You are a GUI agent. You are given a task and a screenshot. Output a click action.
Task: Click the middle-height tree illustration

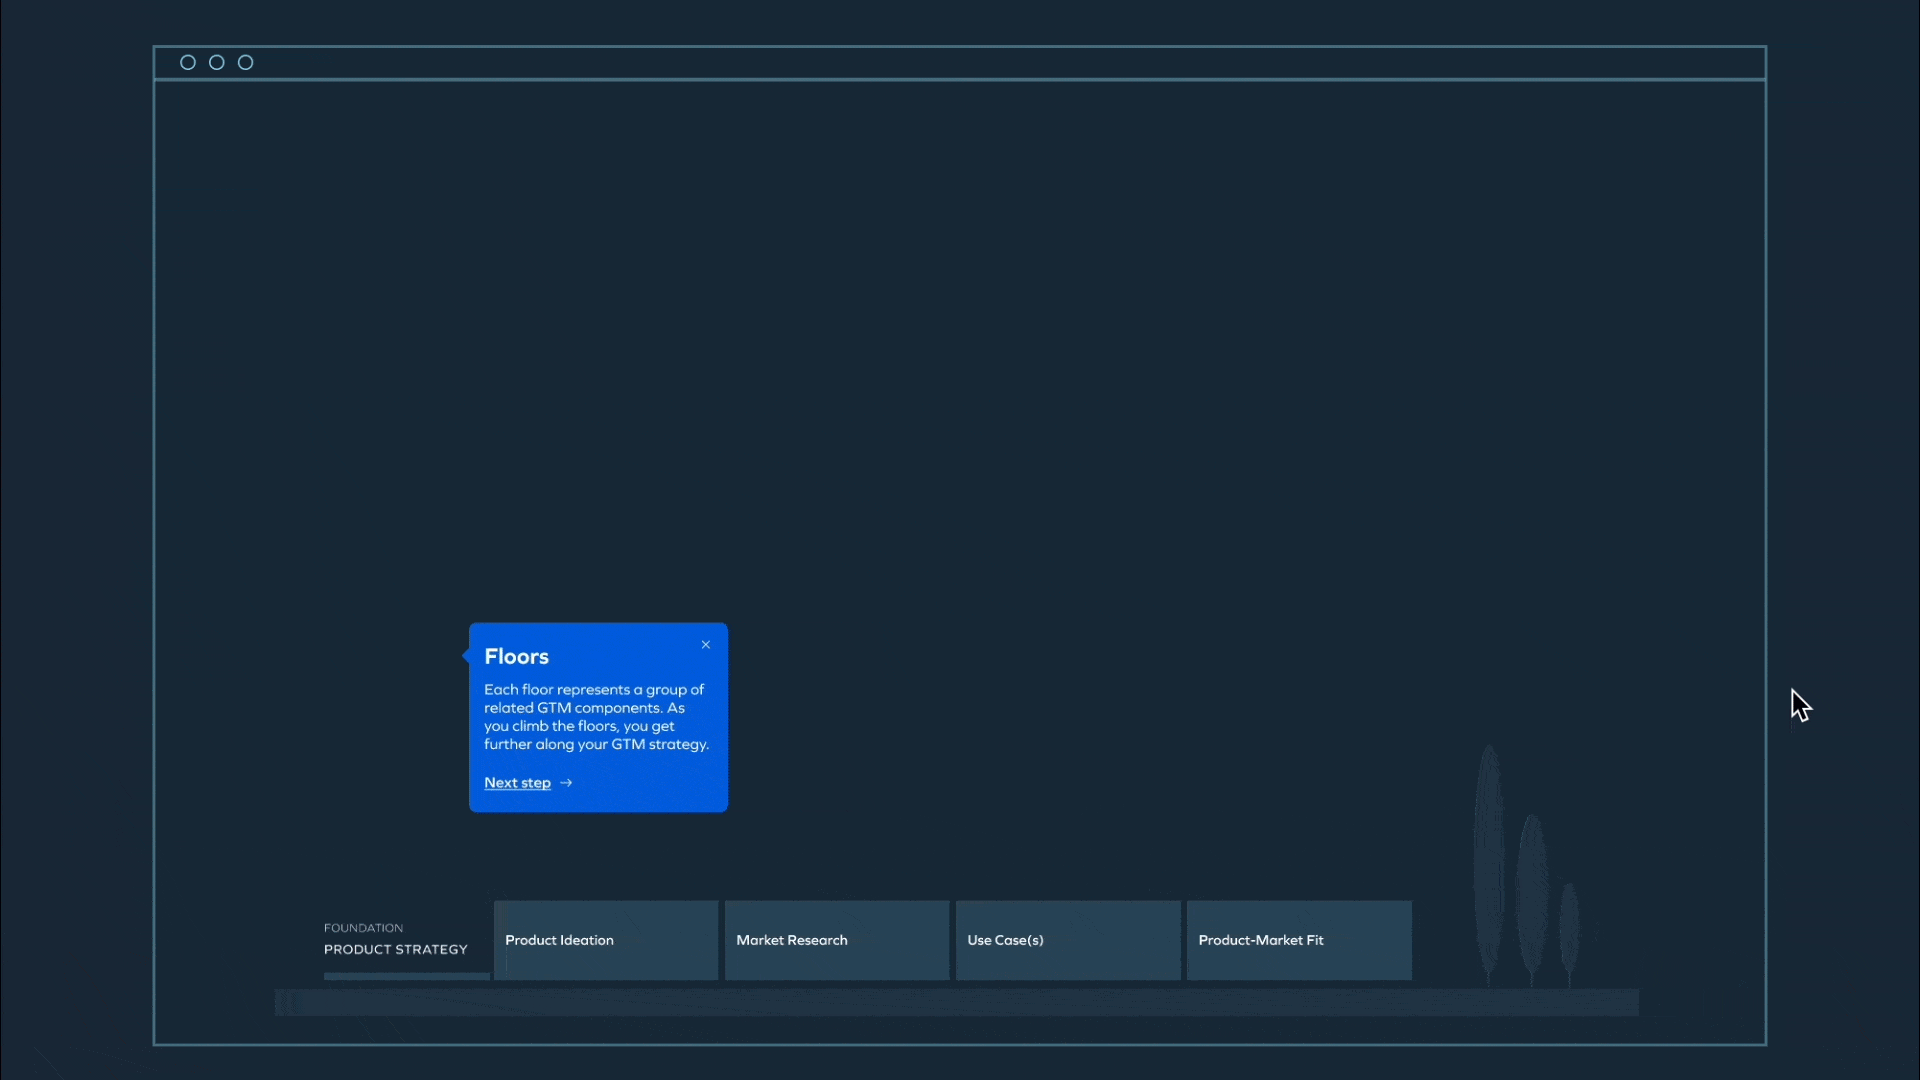(1532, 895)
